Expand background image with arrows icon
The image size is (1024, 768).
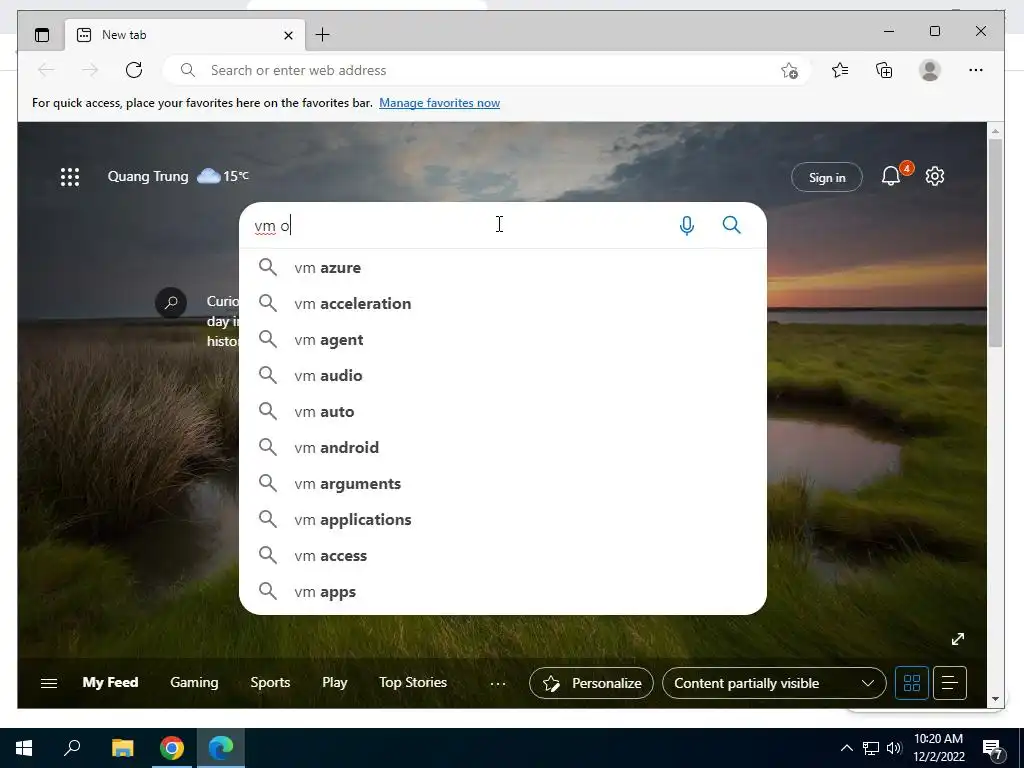point(957,639)
